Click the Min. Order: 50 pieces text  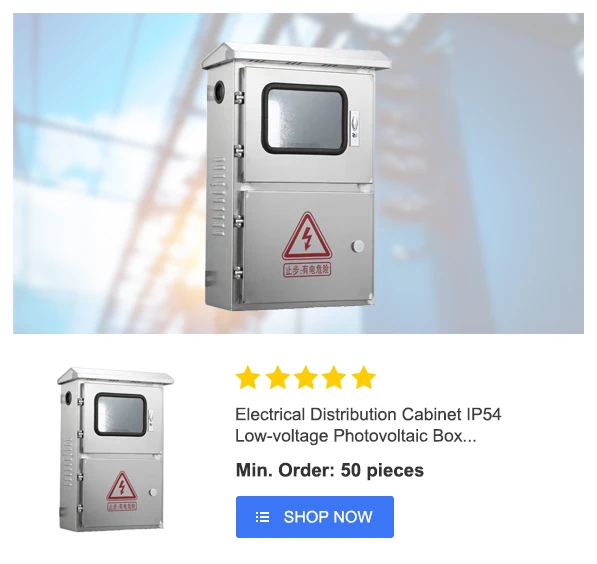330,470
